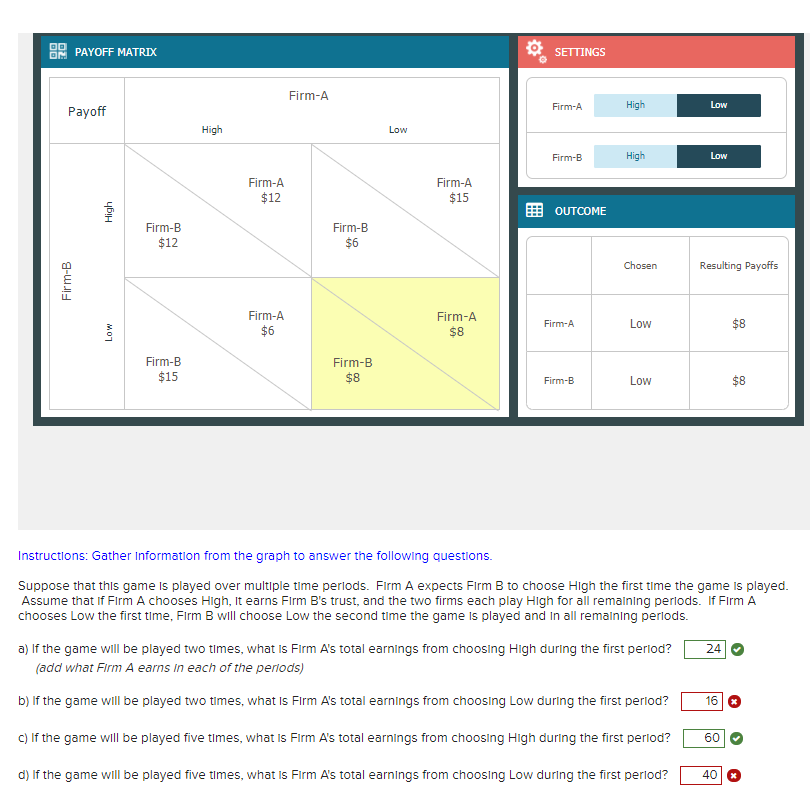Click the green checkmark beside answer 24
This screenshot has width=810, height=805.
pos(739,649)
